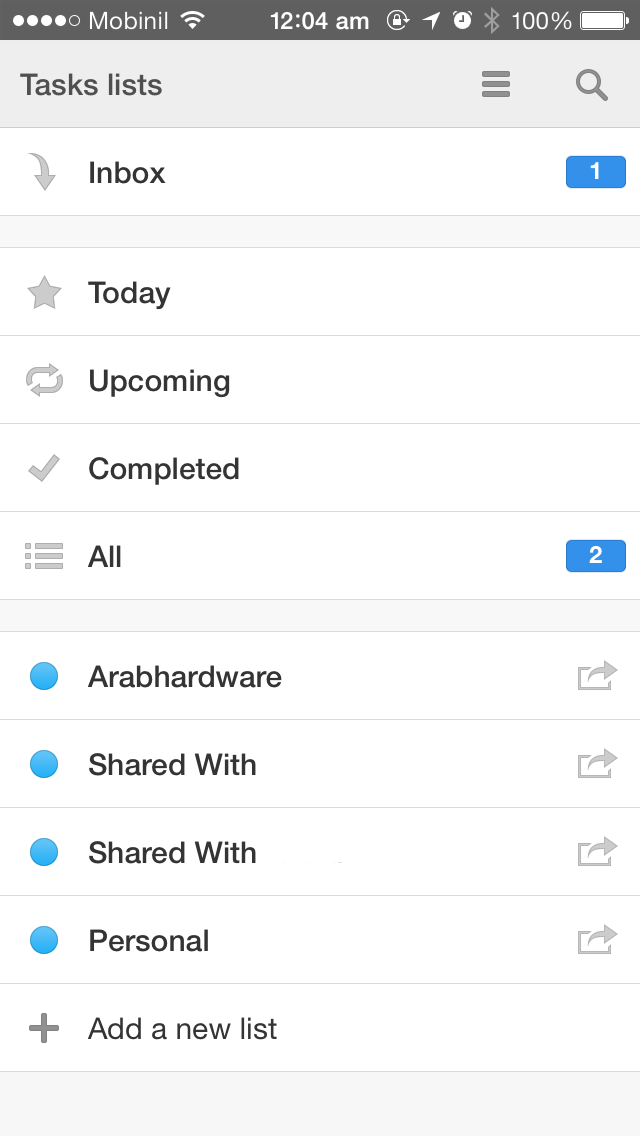The height and width of the screenshot is (1136, 640).
Task: Click the blue dot beside Arabhardware
Action: point(43,676)
